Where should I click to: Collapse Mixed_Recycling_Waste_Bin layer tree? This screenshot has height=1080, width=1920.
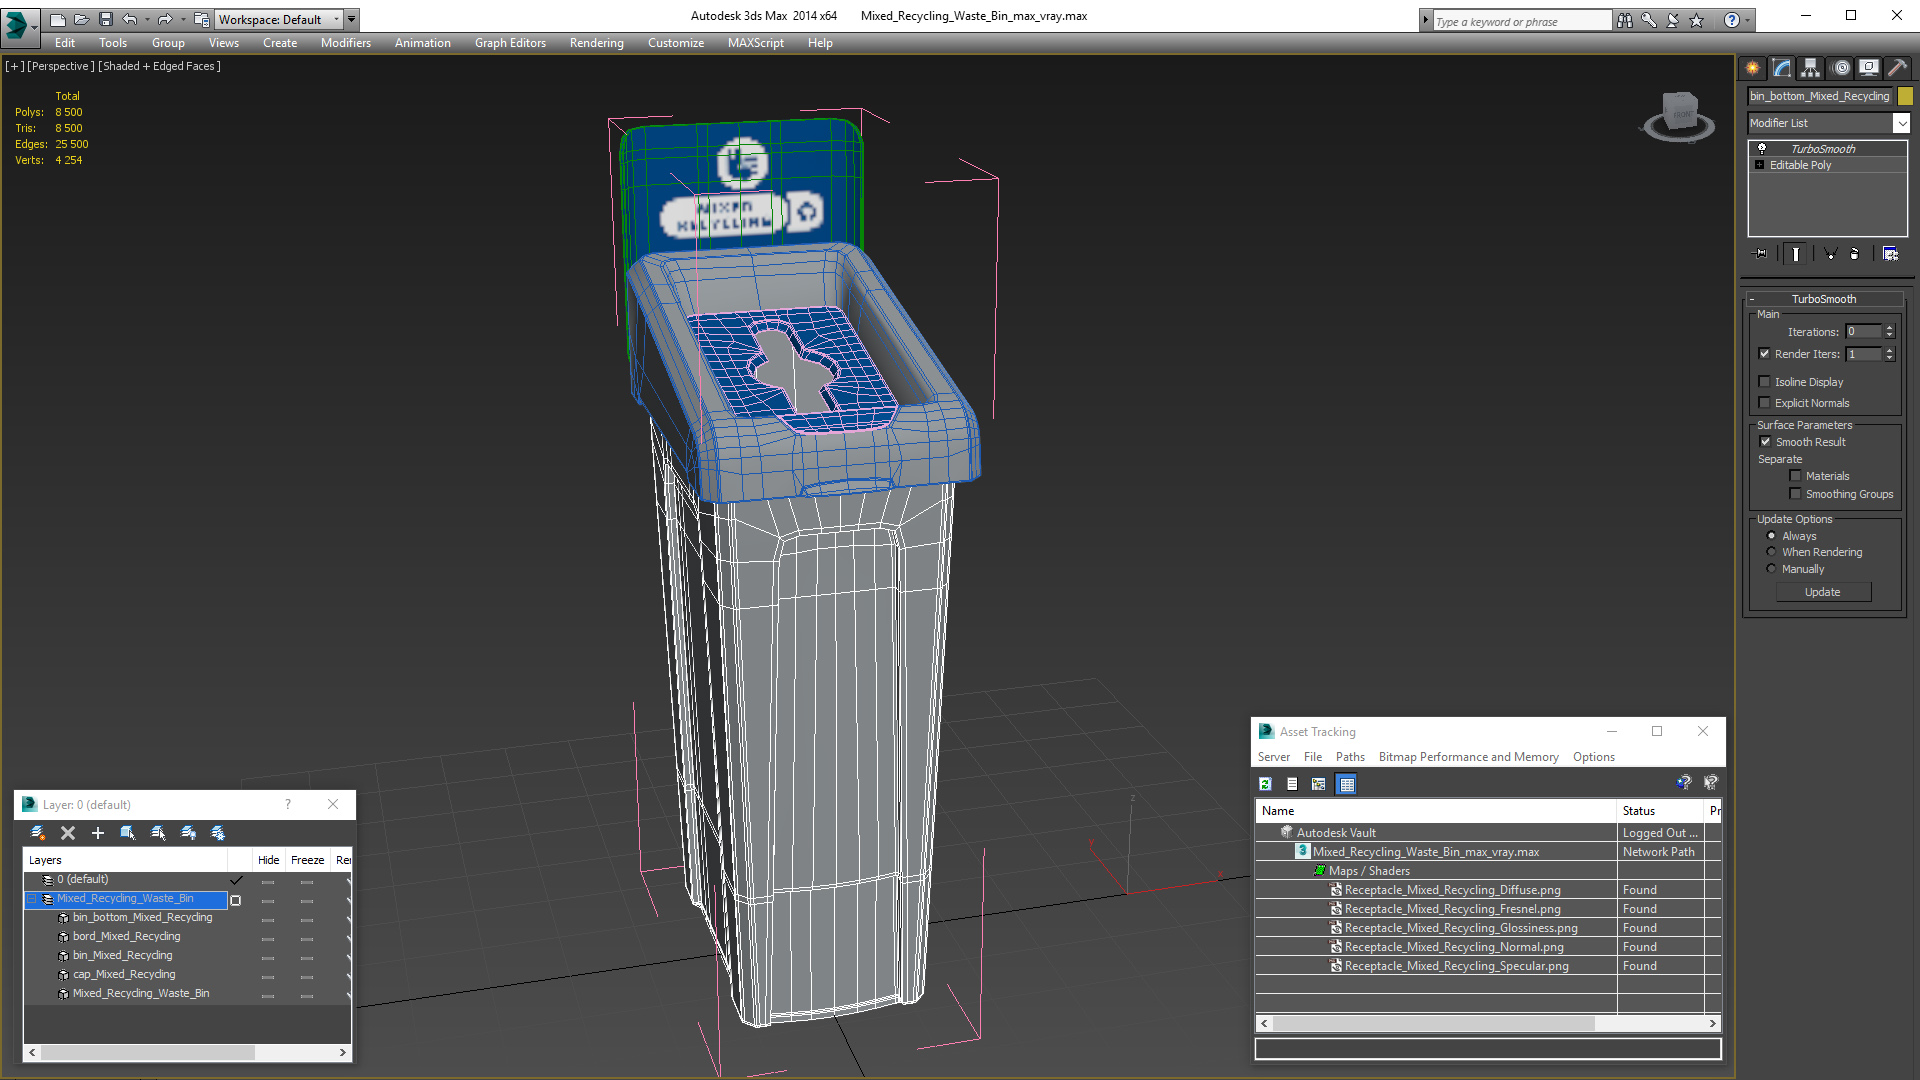32,899
